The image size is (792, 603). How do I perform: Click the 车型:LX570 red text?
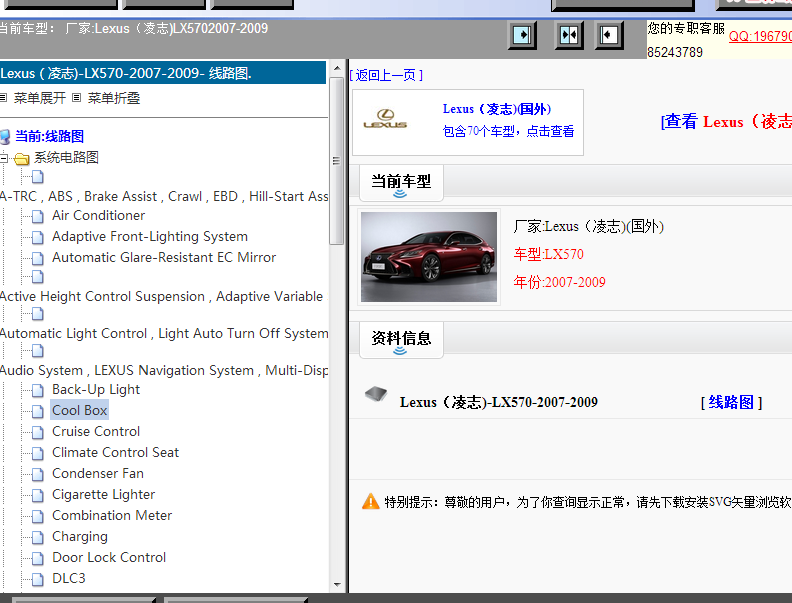pyautogui.click(x=549, y=254)
